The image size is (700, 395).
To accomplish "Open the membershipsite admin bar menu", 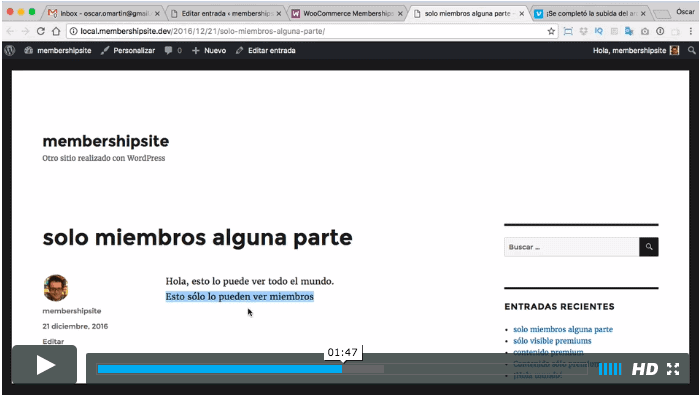I will [58, 50].
